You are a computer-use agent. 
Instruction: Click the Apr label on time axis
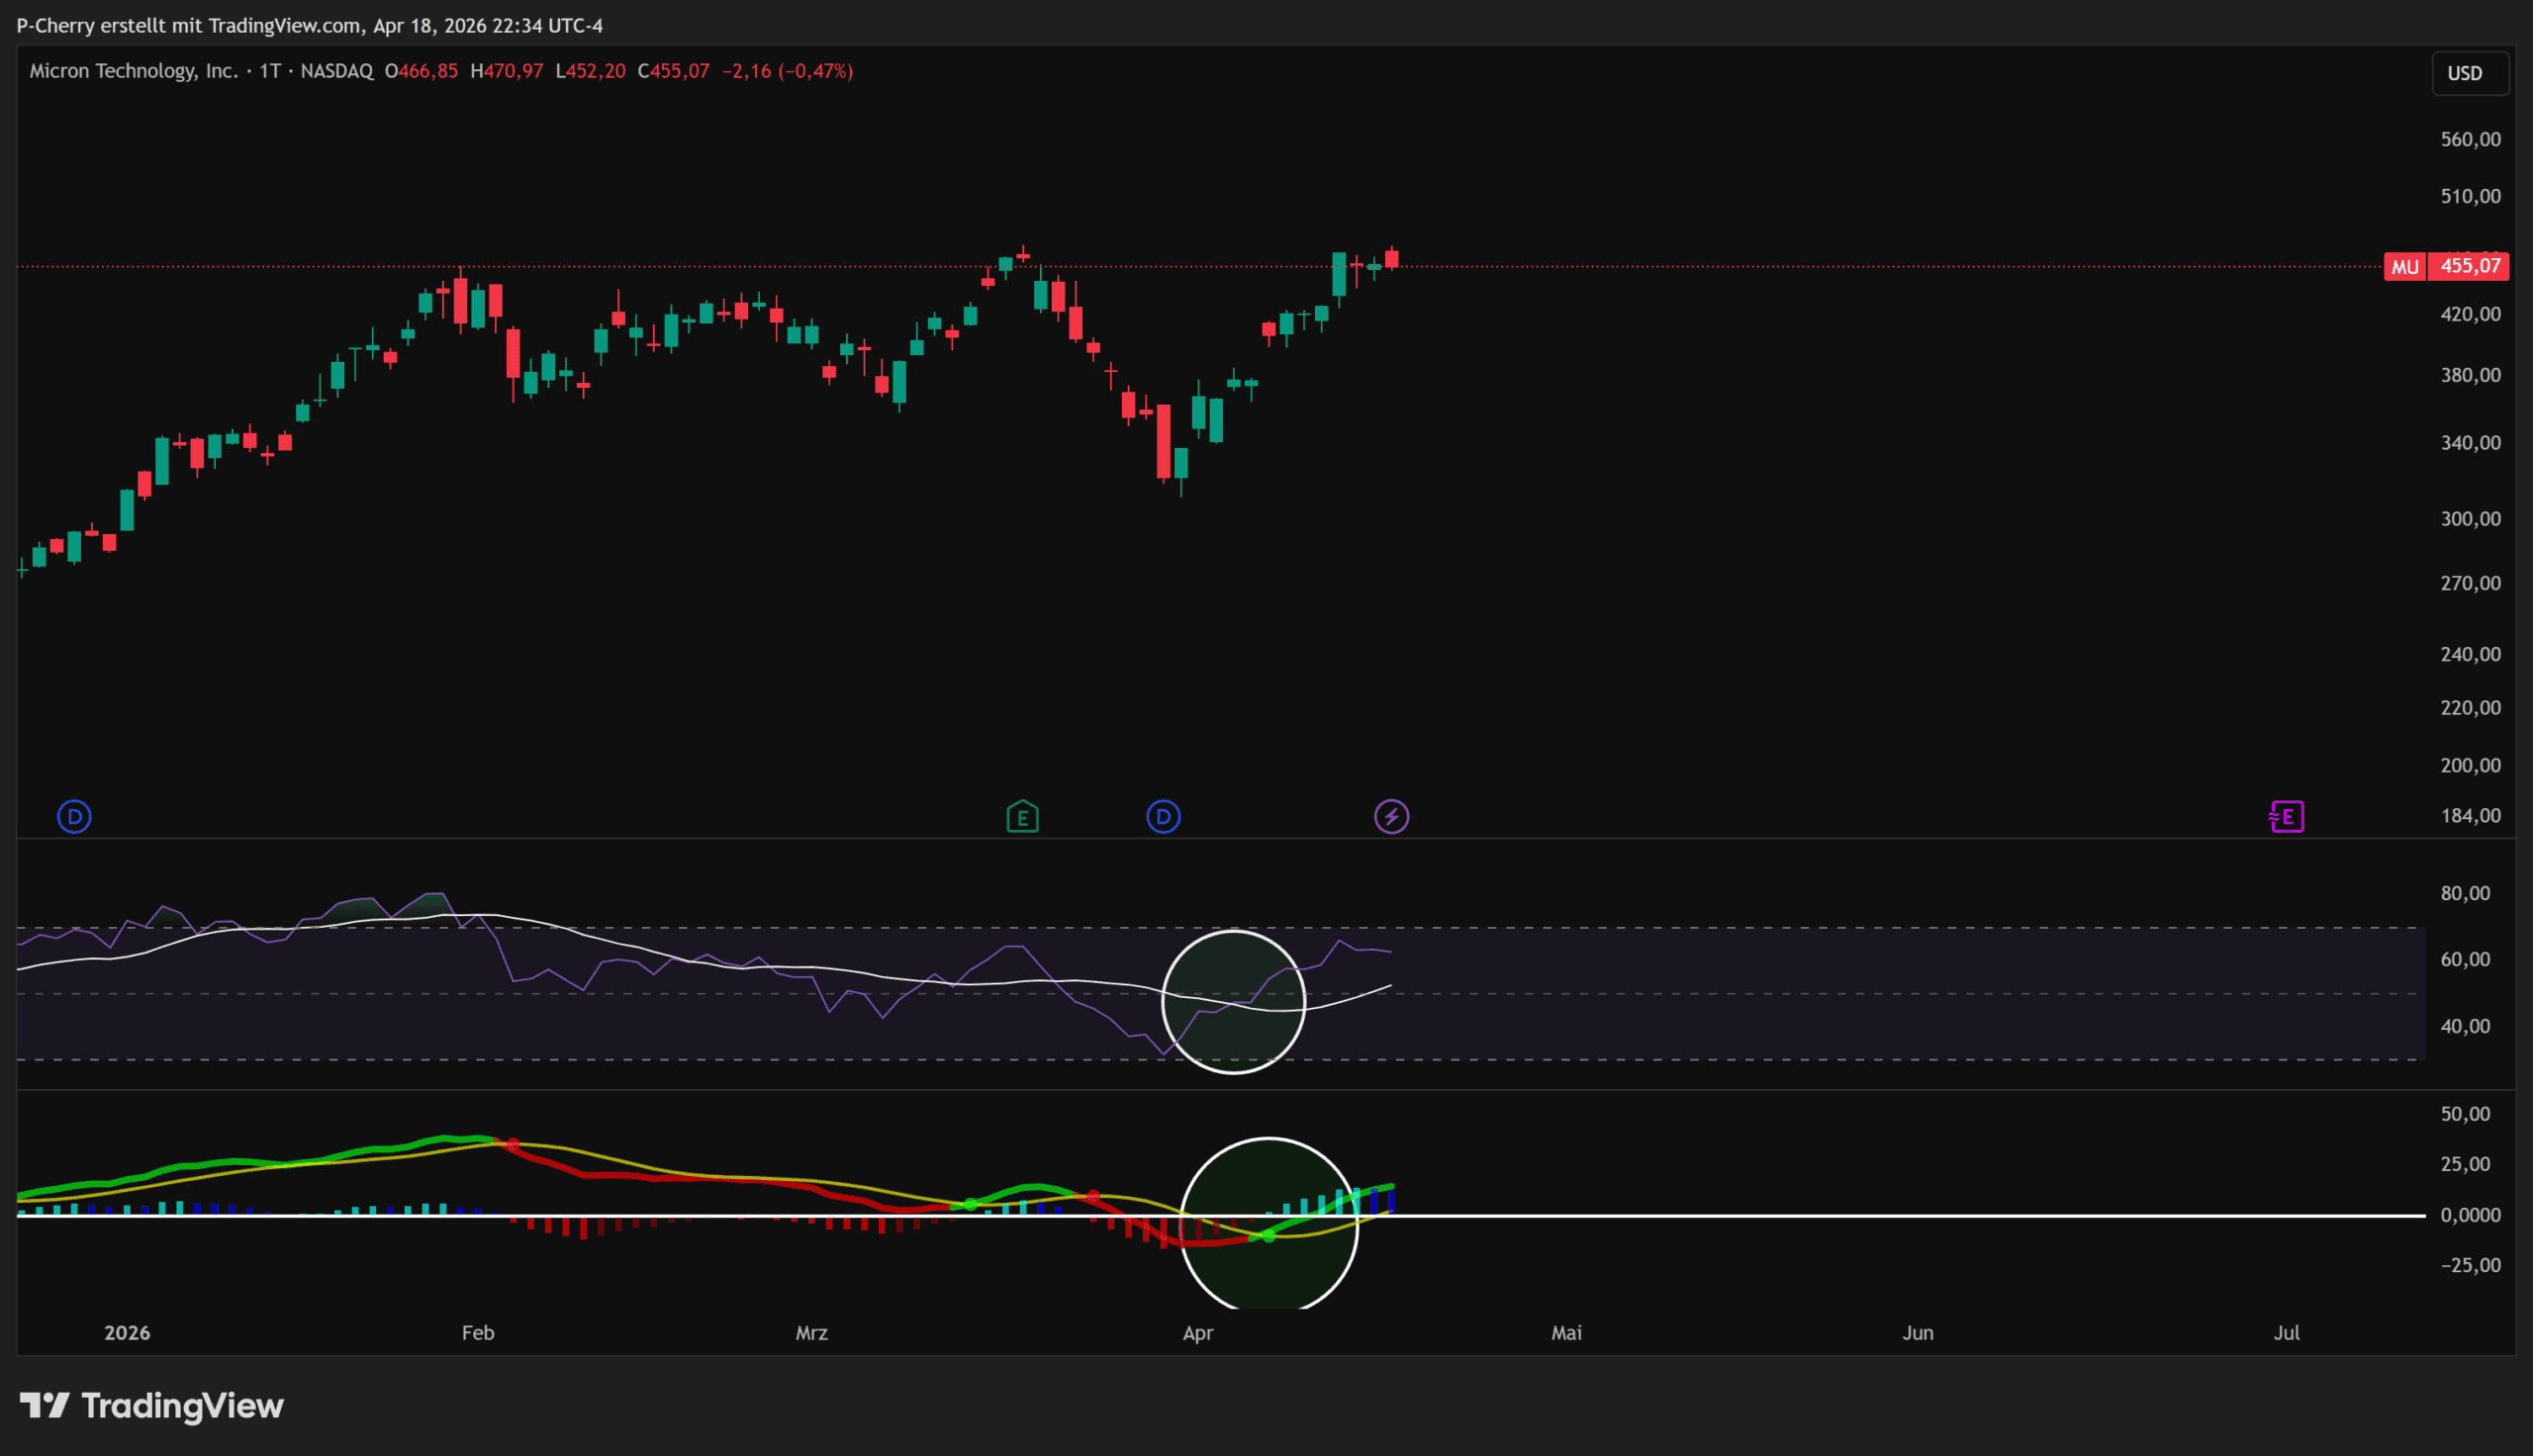click(1197, 1333)
